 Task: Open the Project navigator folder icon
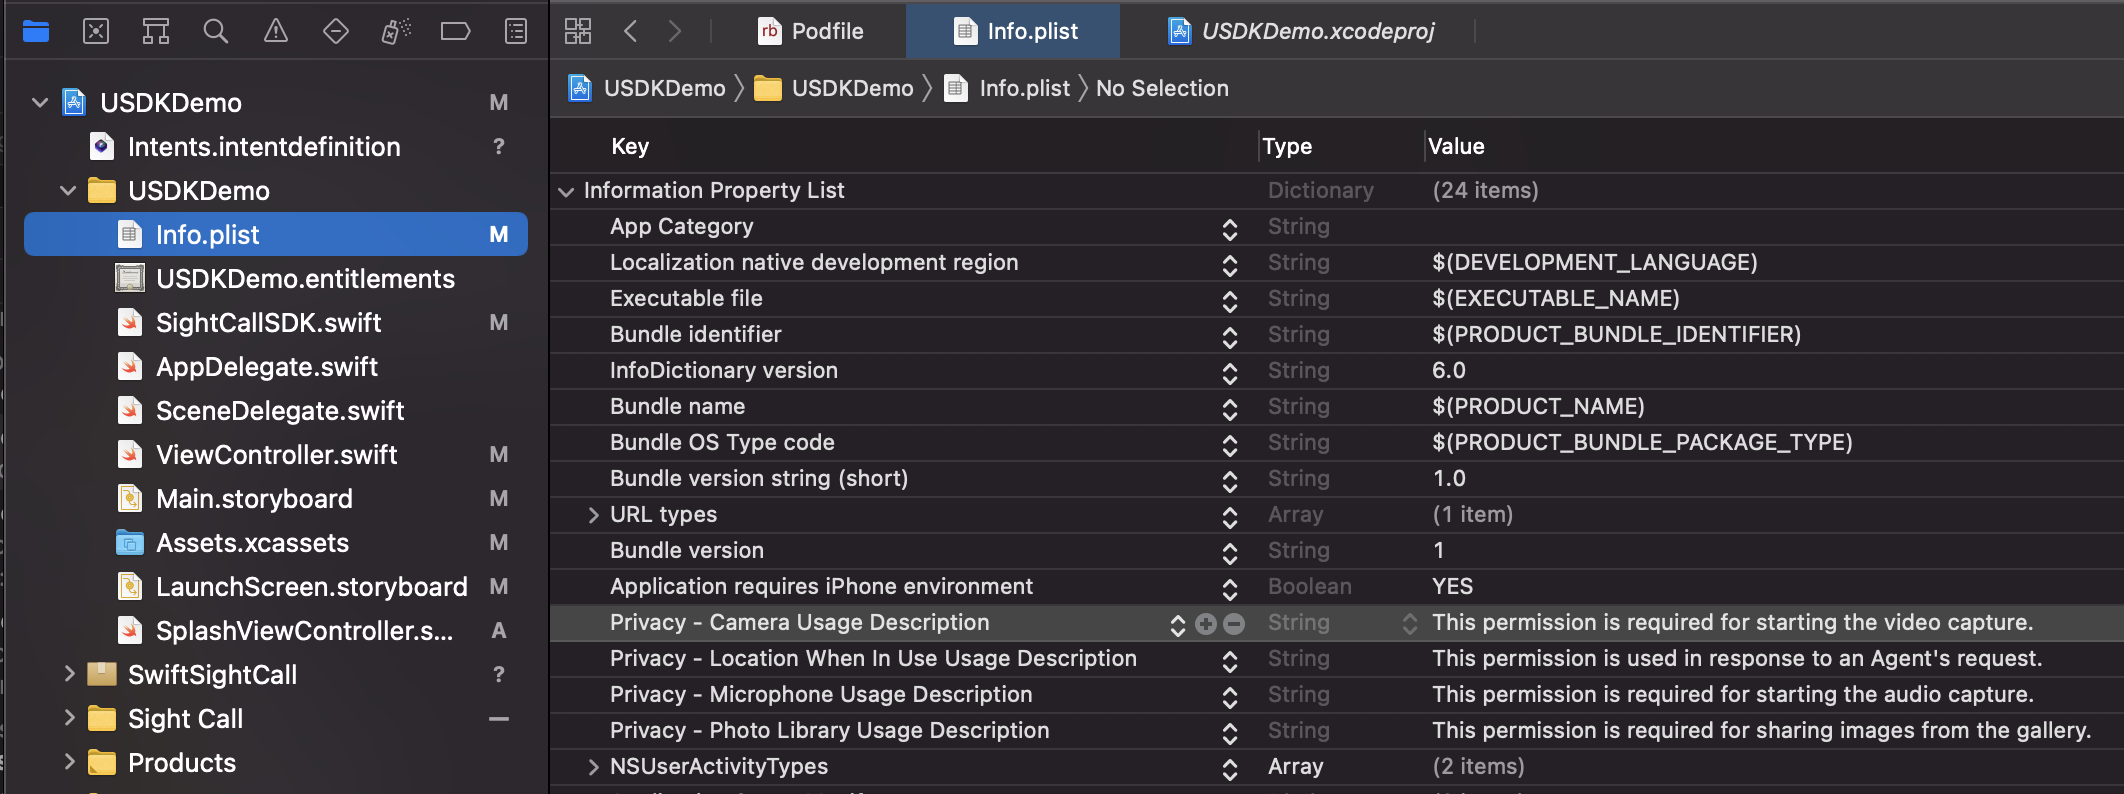[36, 32]
